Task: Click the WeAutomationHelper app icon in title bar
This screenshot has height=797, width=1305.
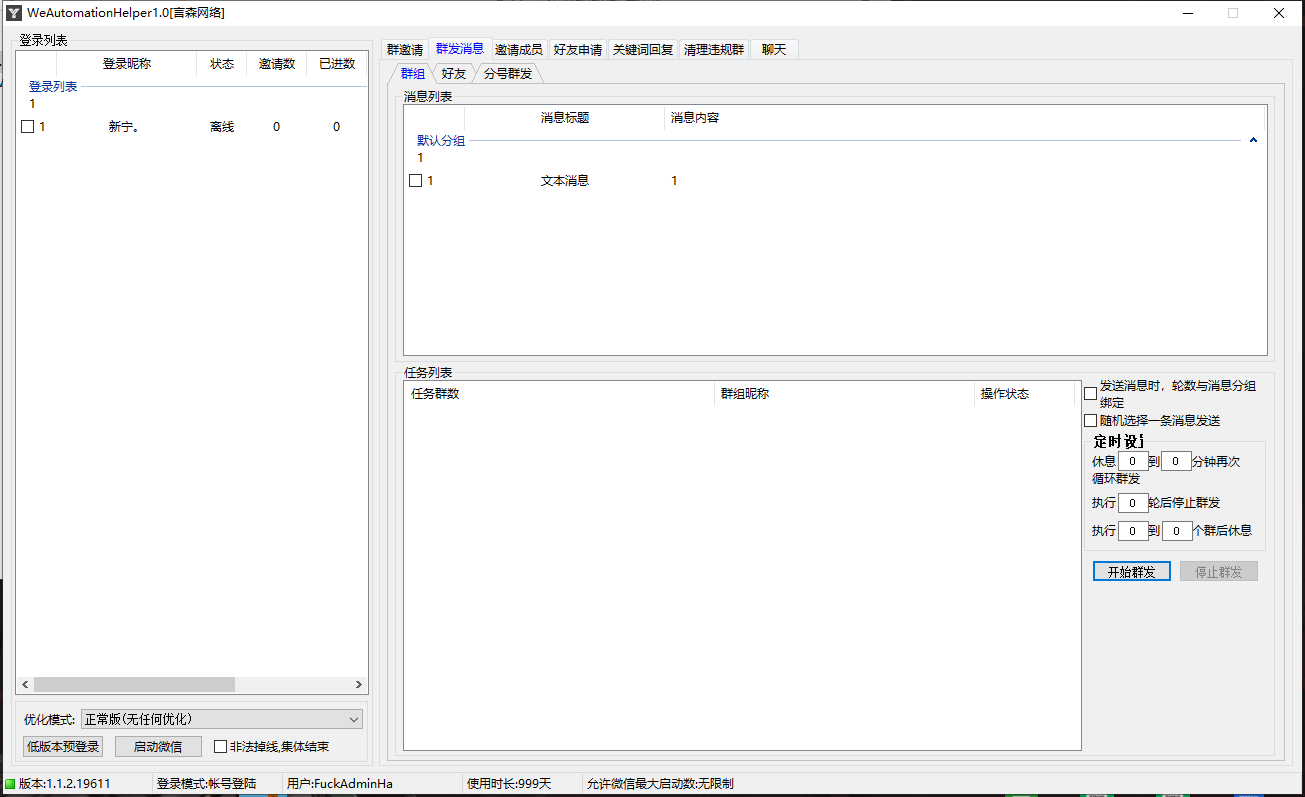Action: [14, 13]
